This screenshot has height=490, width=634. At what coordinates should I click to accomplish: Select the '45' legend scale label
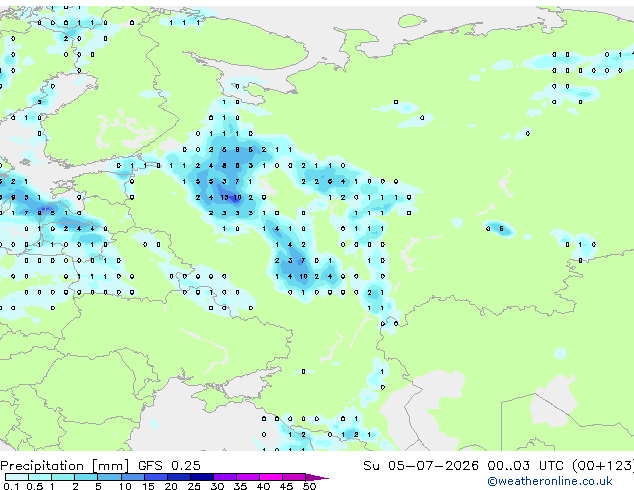(x=286, y=486)
